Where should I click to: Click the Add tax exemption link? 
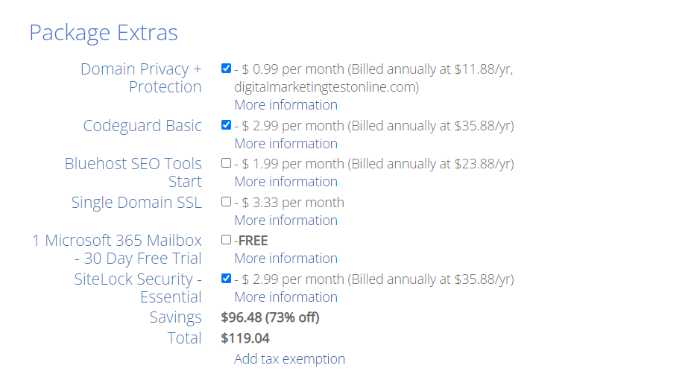[x=289, y=359]
